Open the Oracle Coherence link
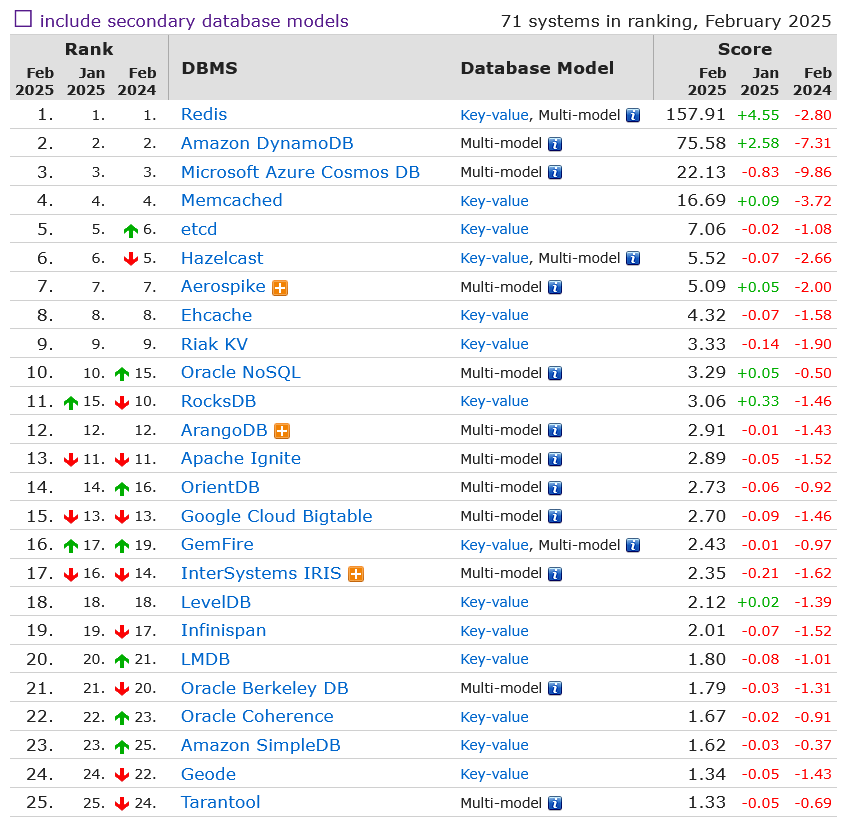This screenshot has width=853, height=820. [257, 716]
